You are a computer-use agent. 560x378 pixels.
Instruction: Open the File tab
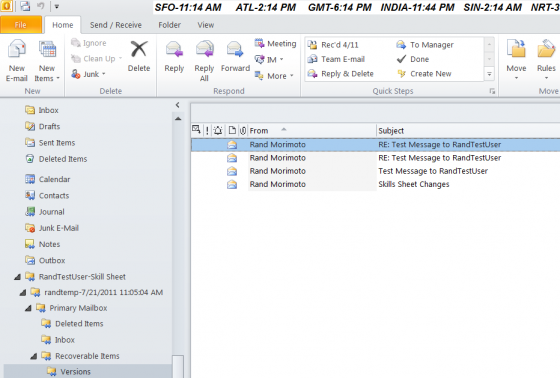point(20,25)
